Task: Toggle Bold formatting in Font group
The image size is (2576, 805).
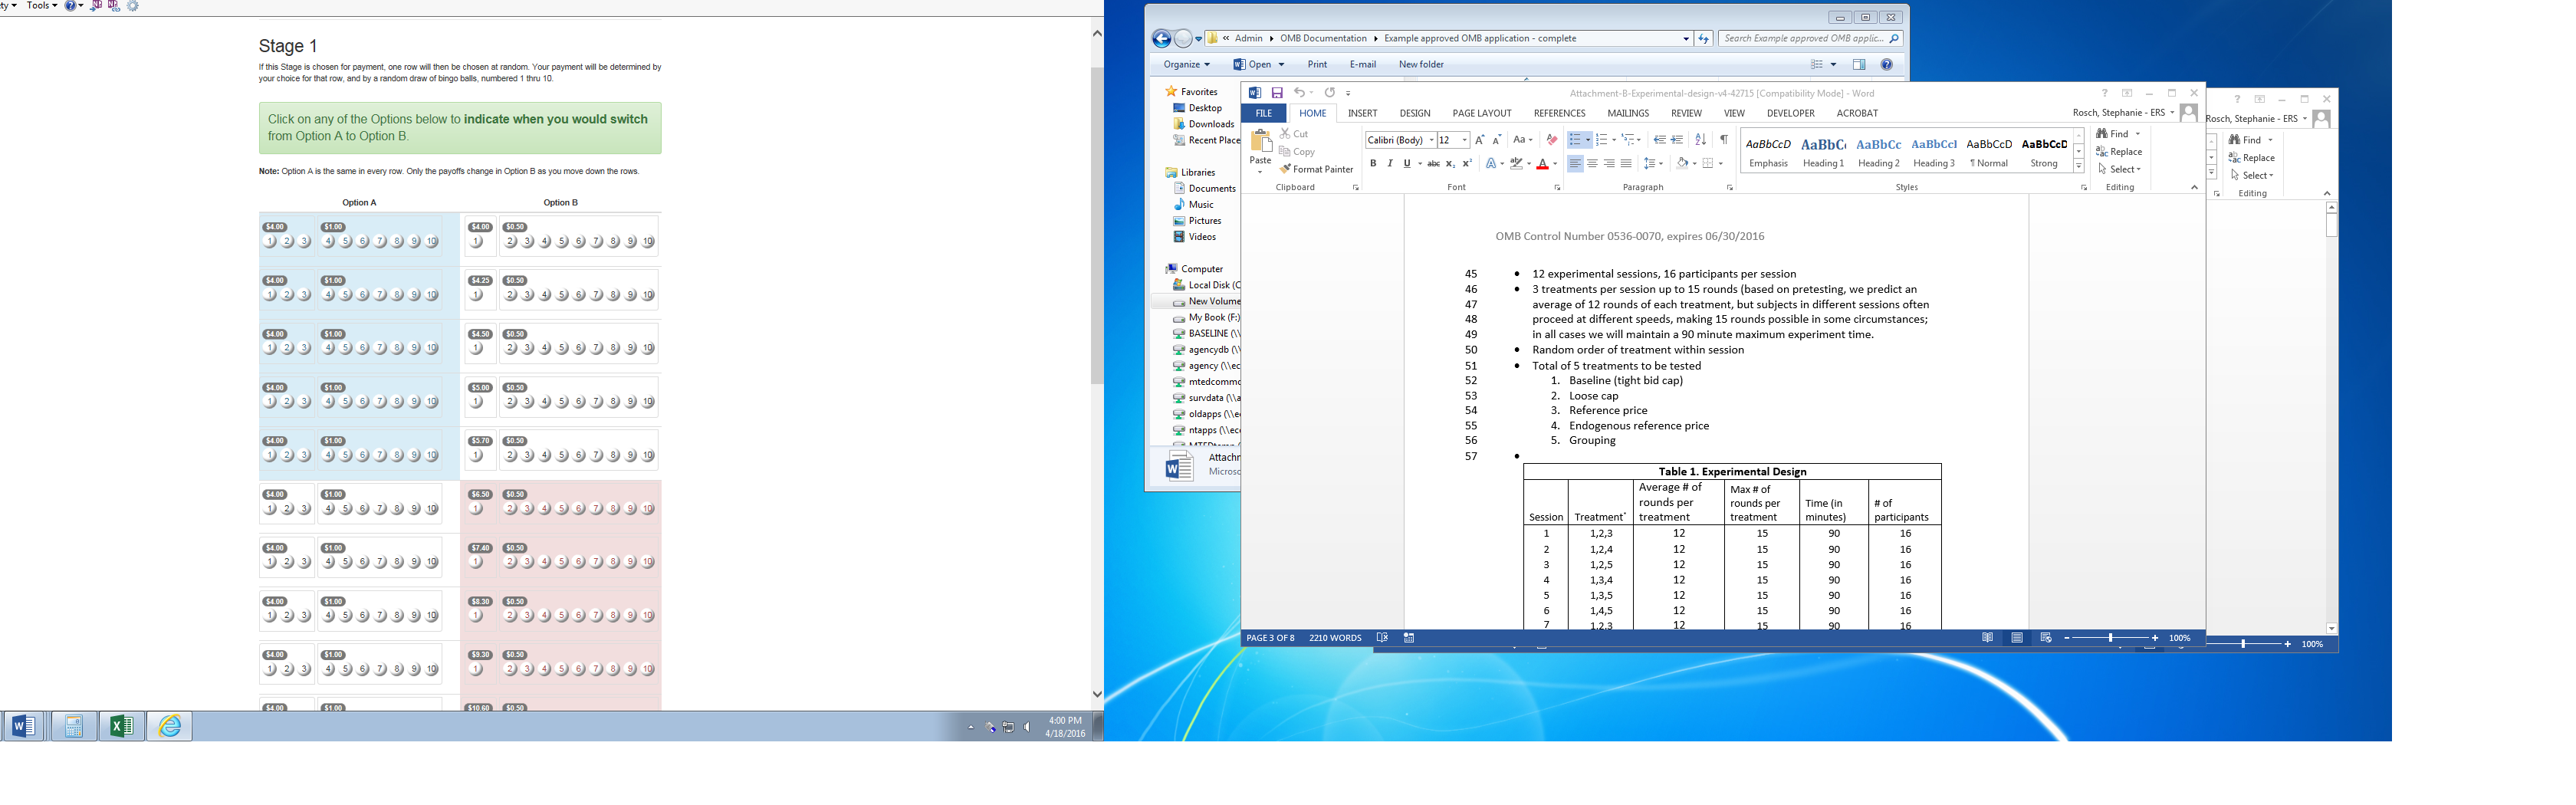Action: pyautogui.click(x=1373, y=164)
